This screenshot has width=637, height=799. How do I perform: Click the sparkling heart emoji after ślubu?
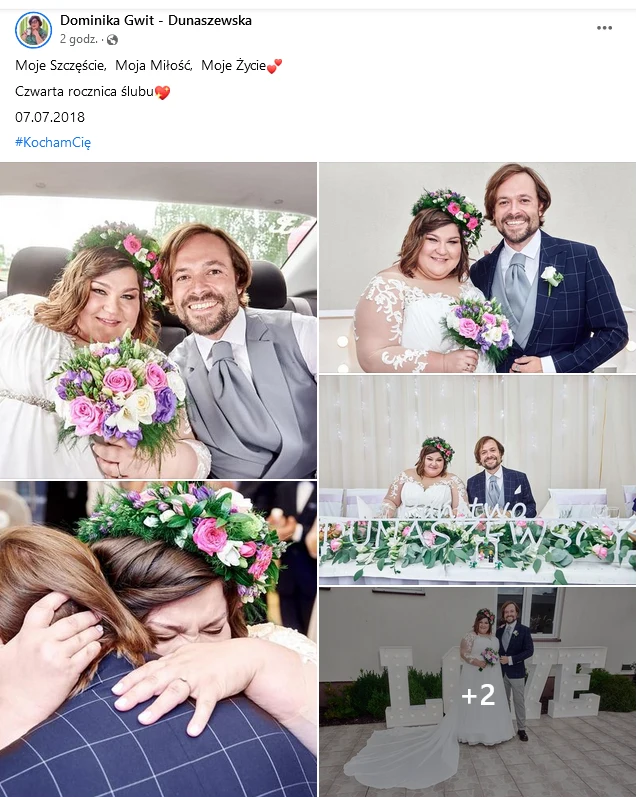163,92
